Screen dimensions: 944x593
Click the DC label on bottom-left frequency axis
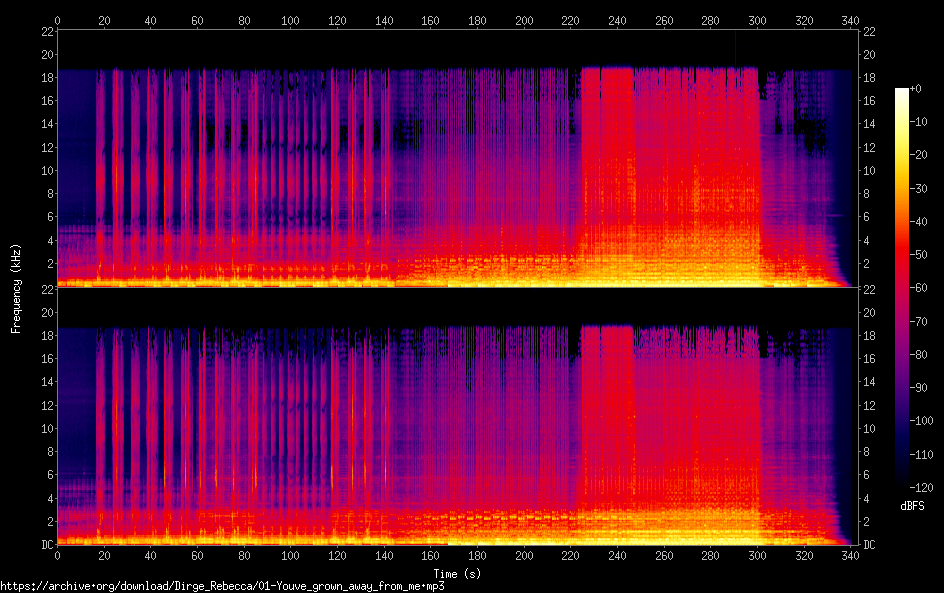pyautogui.click(x=48, y=544)
